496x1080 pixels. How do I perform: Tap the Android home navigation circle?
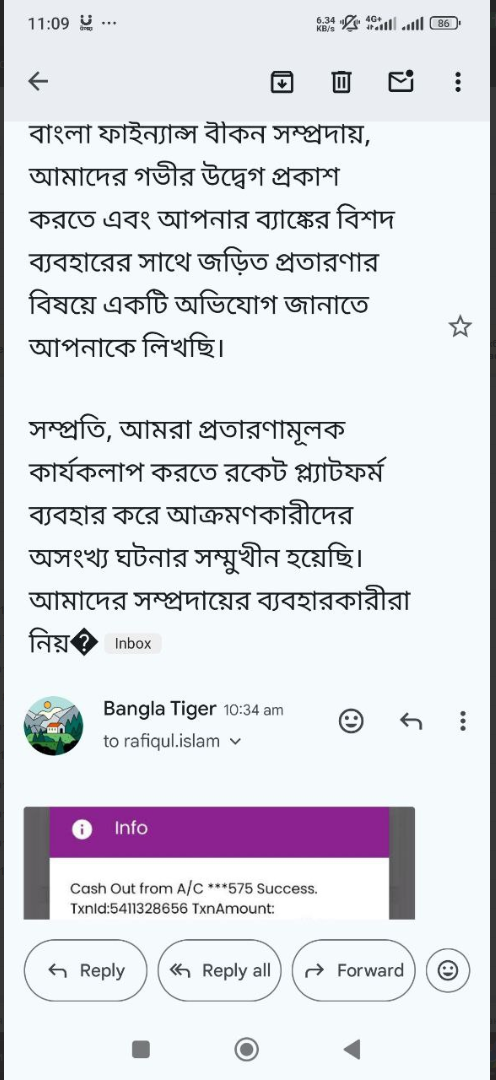tap(247, 1049)
